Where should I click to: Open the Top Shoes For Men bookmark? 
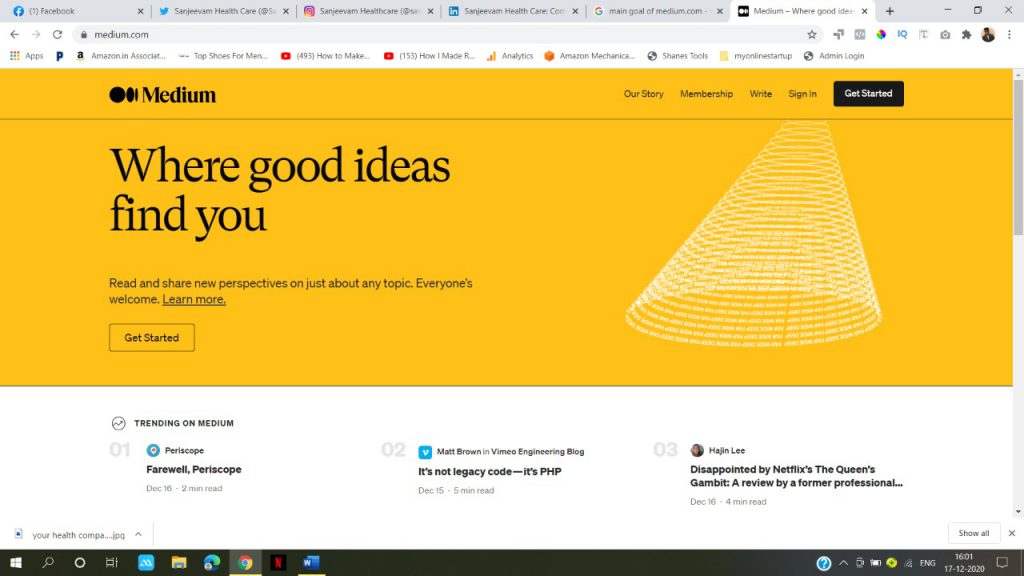(x=223, y=56)
